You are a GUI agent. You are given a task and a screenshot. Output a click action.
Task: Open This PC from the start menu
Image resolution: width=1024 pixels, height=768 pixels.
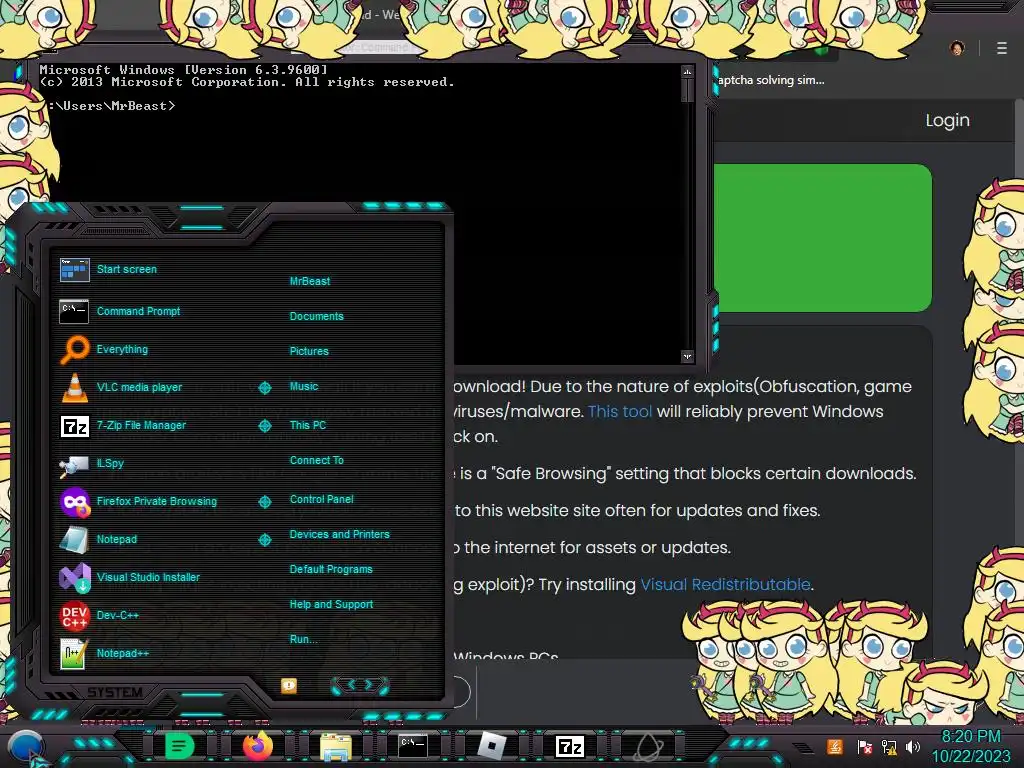pyautogui.click(x=308, y=425)
